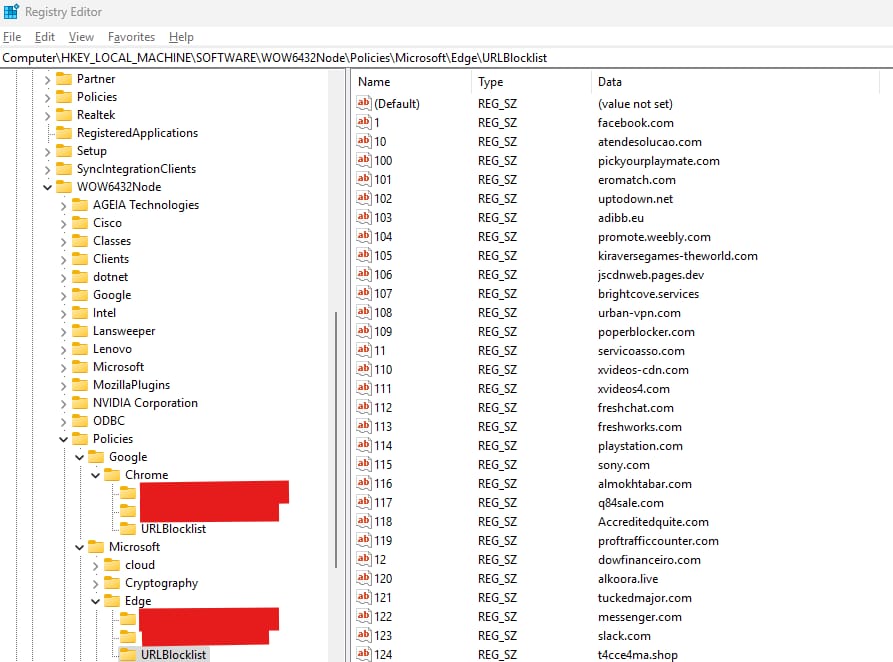Select the value named 102

click(383, 198)
